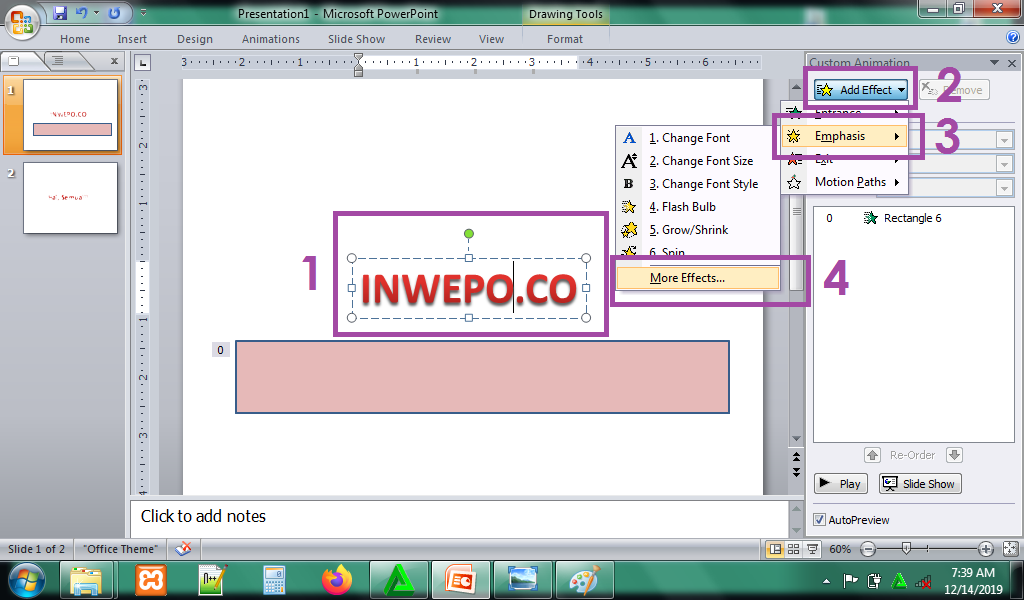
Task: Open the Review ribbon tab
Action: [x=433, y=39]
